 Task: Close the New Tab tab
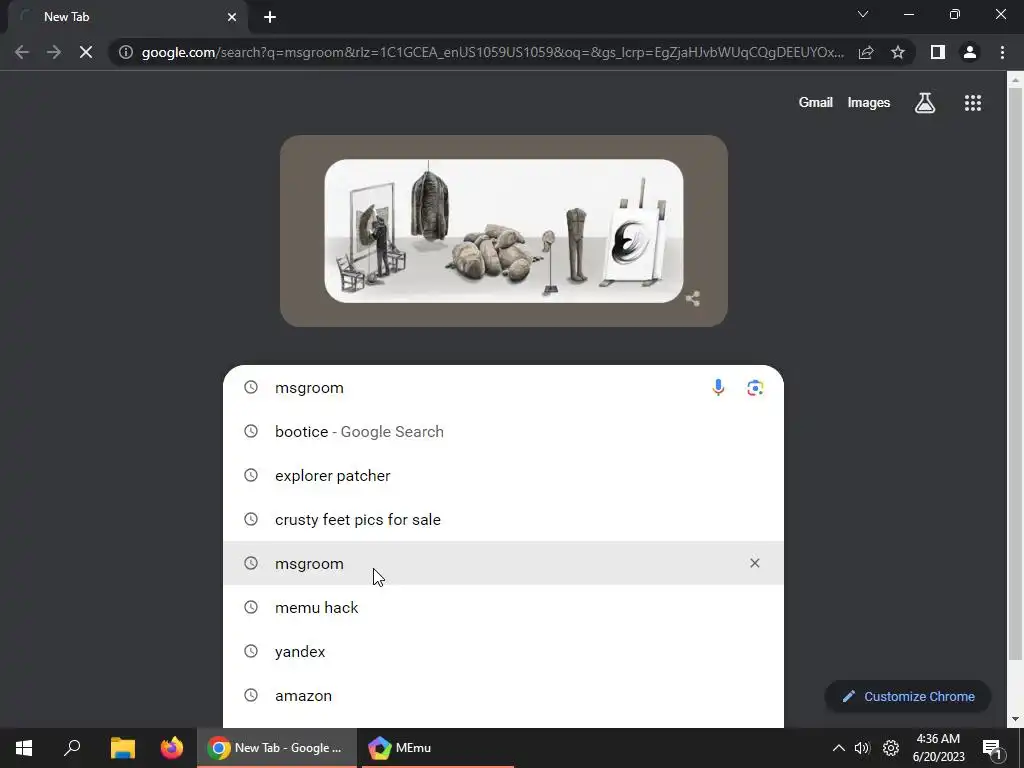click(x=232, y=17)
